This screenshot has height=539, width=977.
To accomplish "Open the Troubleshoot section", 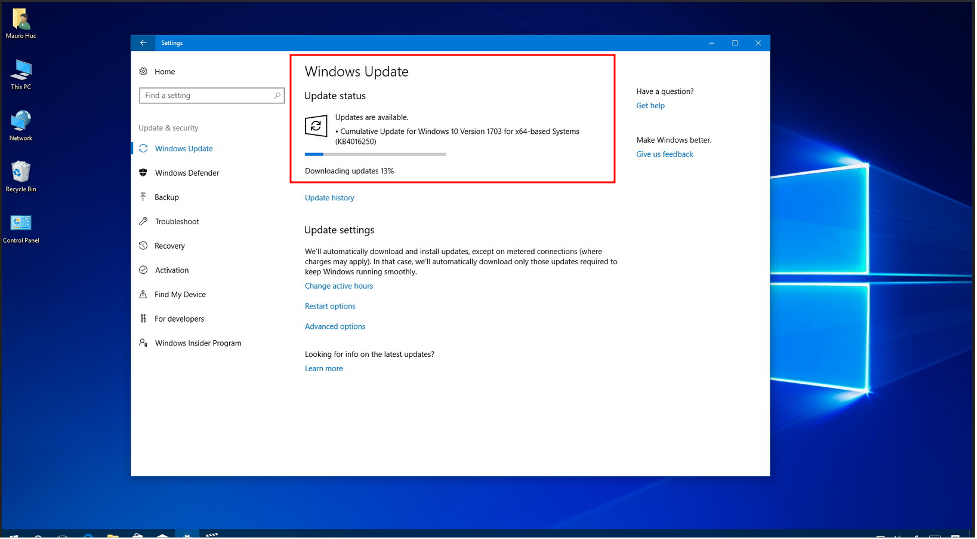I will point(177,221).
